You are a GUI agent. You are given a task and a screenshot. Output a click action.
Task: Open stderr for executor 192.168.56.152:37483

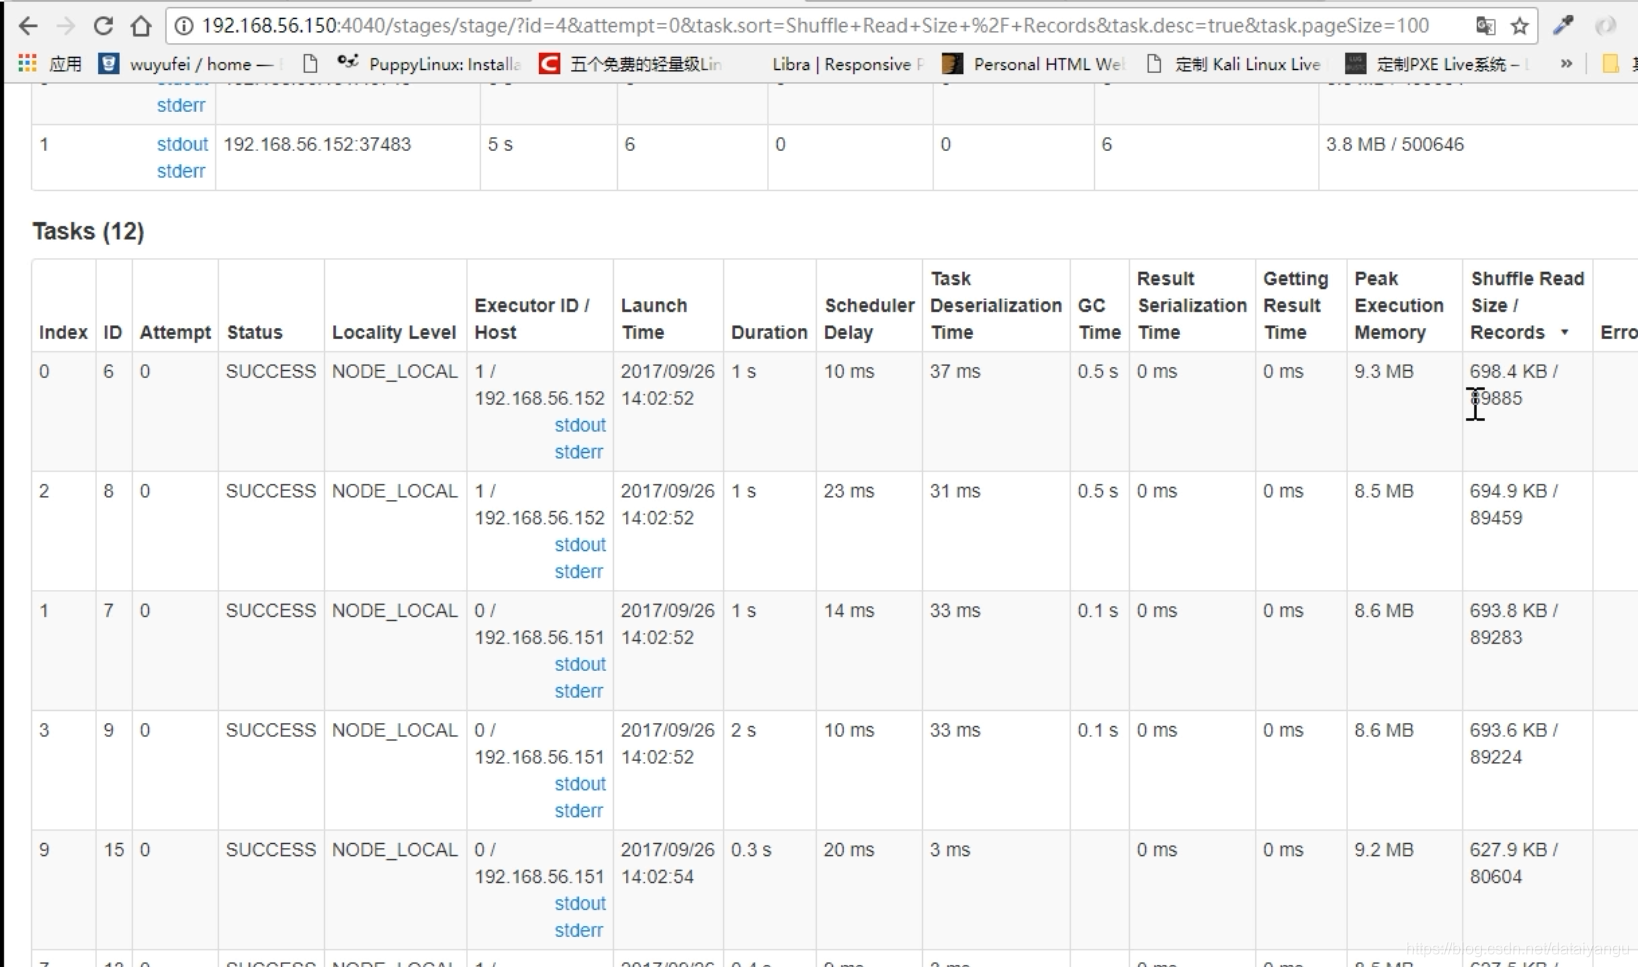click(x=181, y=171)
